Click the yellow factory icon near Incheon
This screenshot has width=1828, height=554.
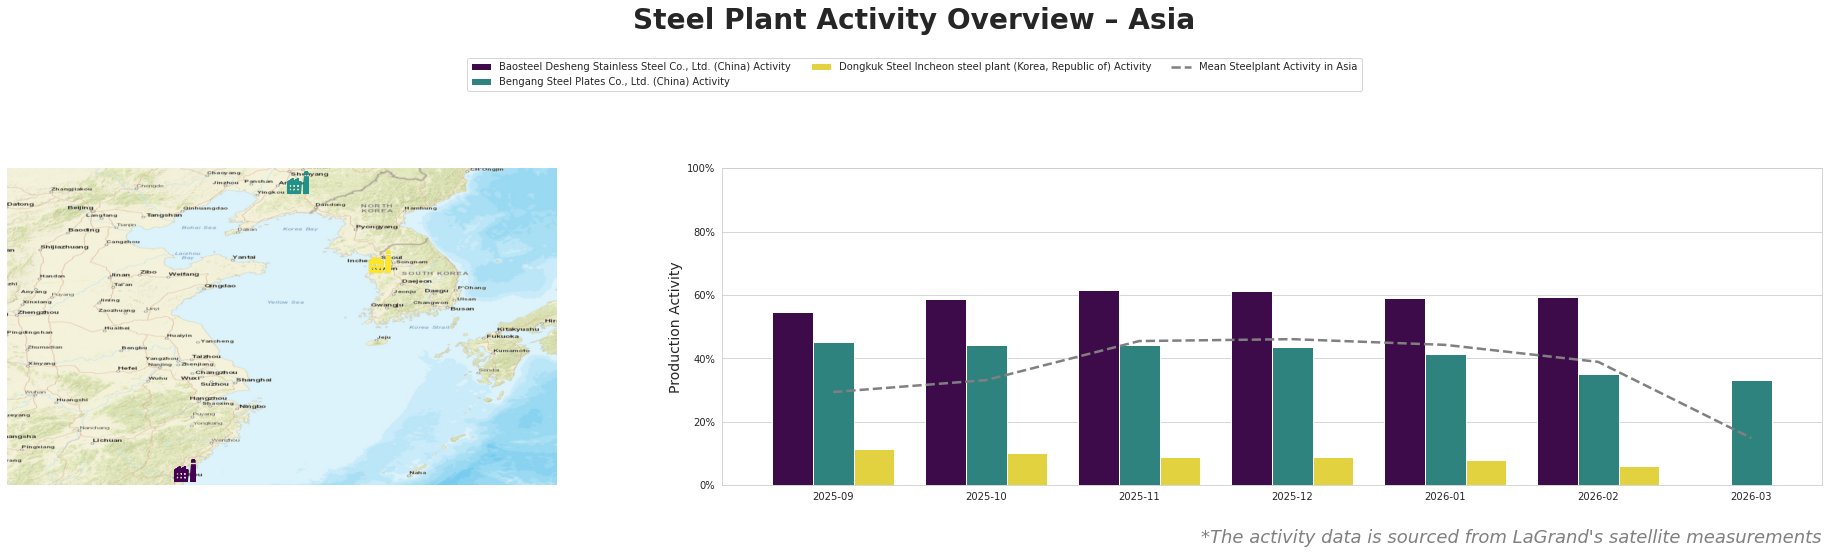point(379,264)
